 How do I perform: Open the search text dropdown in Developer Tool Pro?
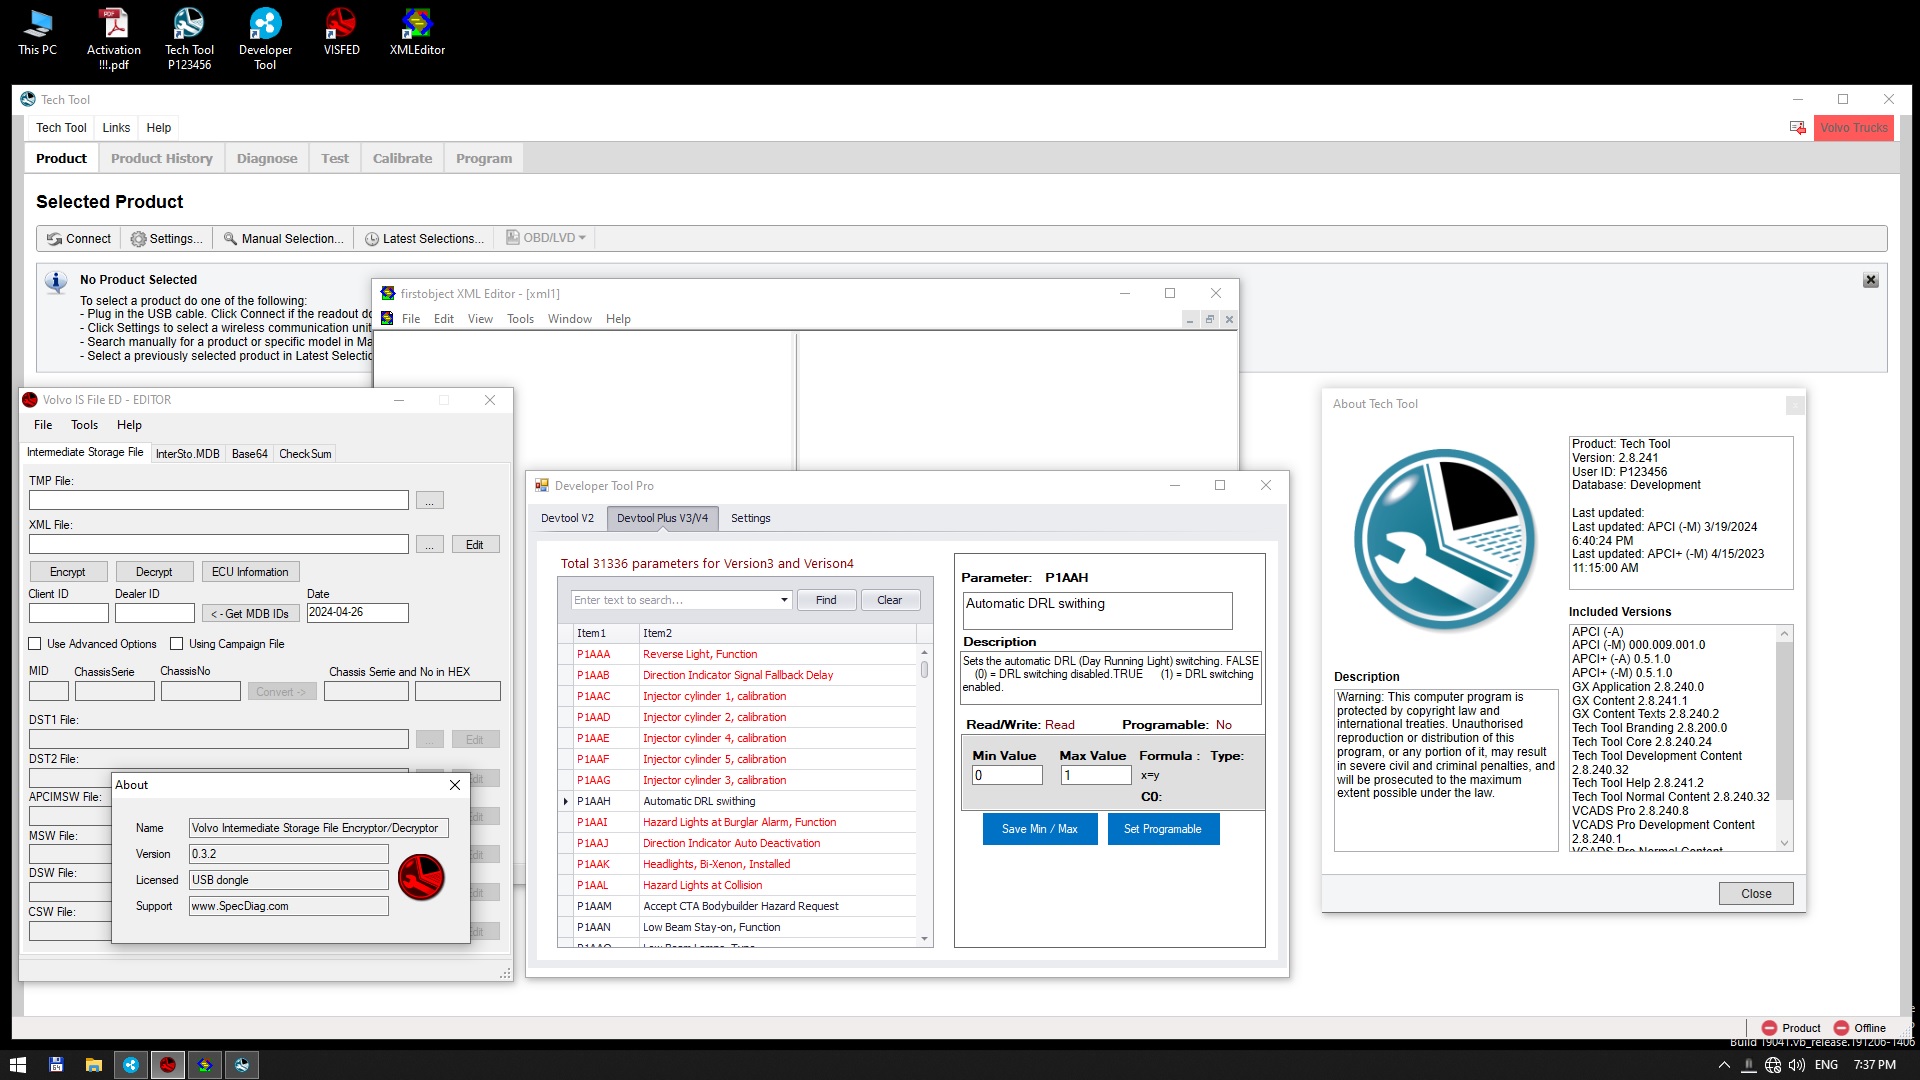pos(784,600)
